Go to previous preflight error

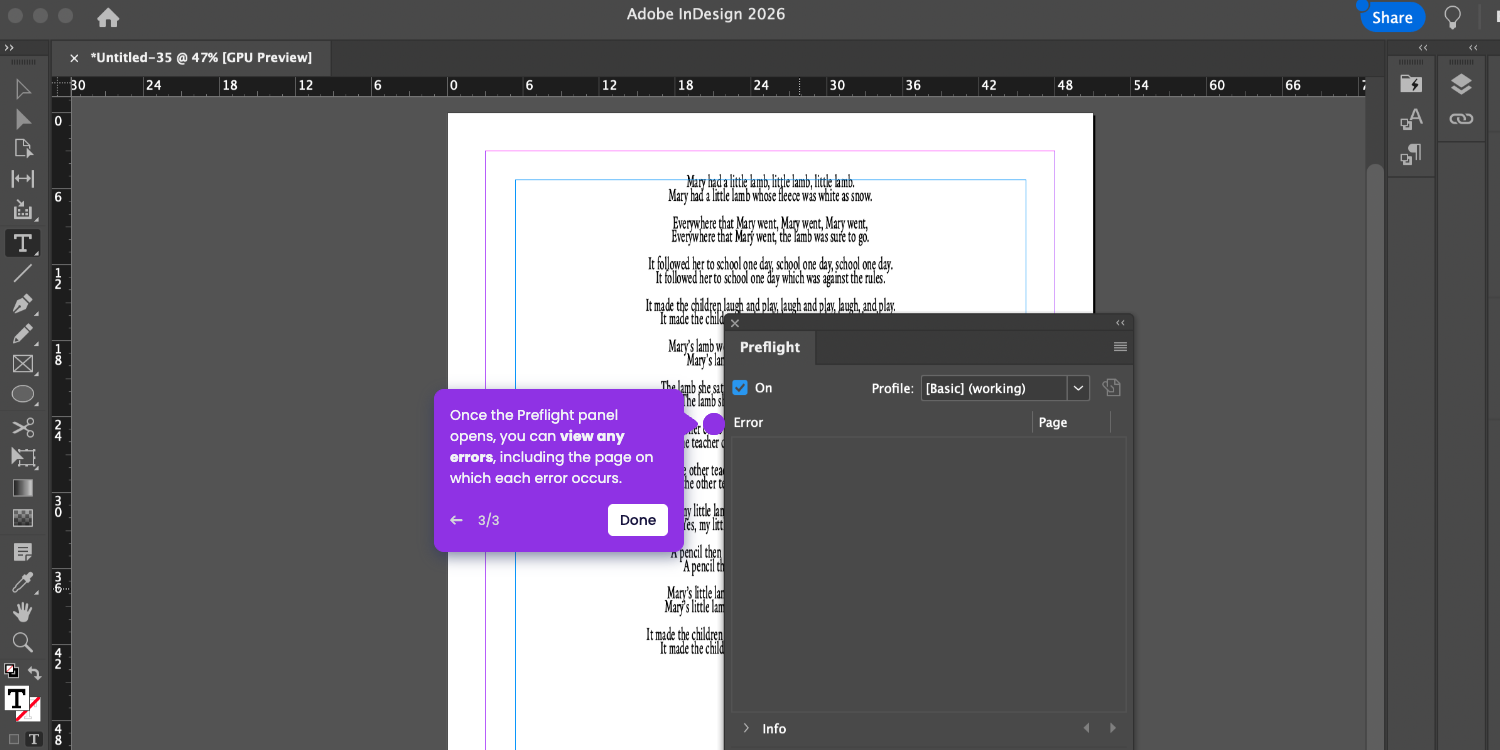pyautogui.click(x=1087, y=728)
